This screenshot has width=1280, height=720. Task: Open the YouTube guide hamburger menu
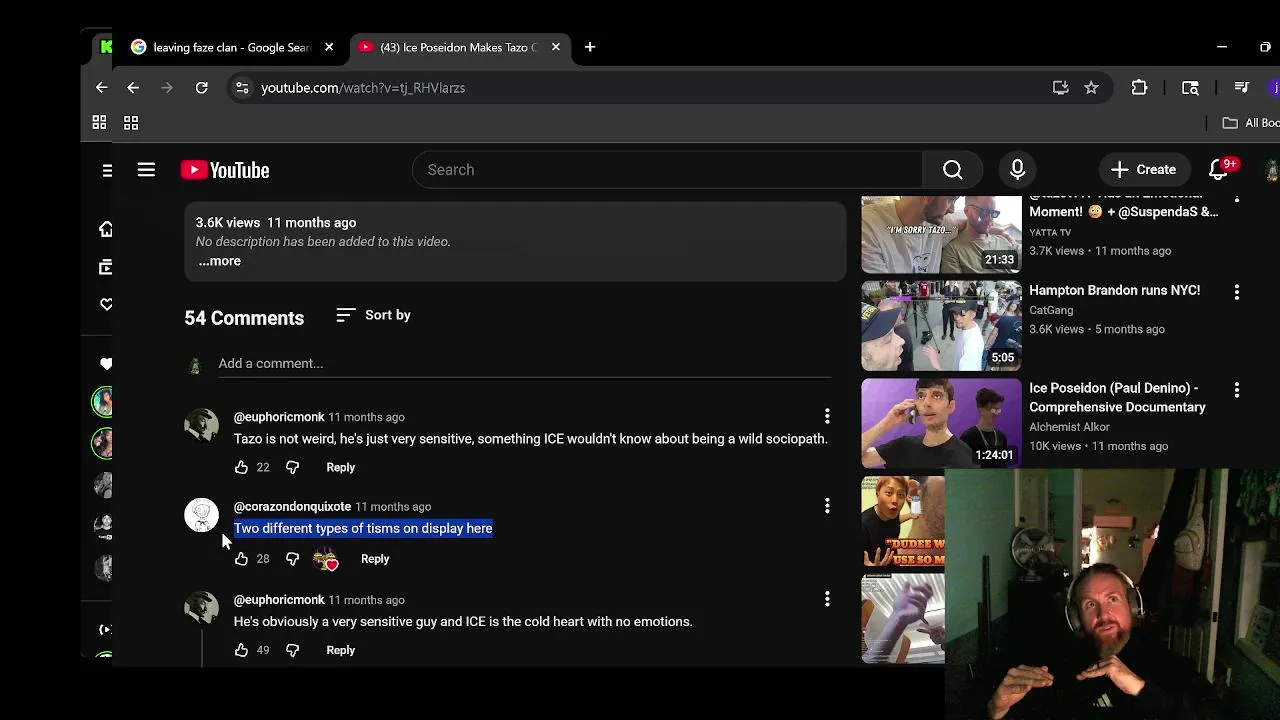point(146,170)
